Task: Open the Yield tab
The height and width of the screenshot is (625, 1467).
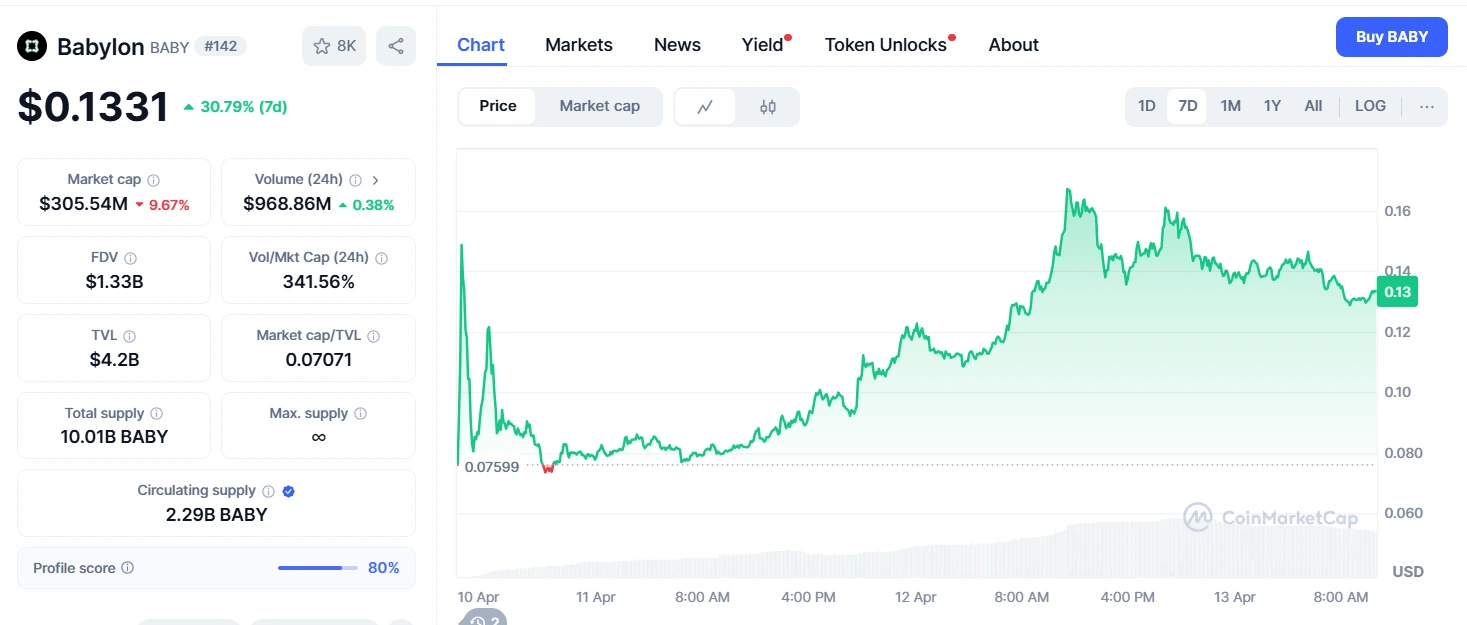Action: pos(763,45)
